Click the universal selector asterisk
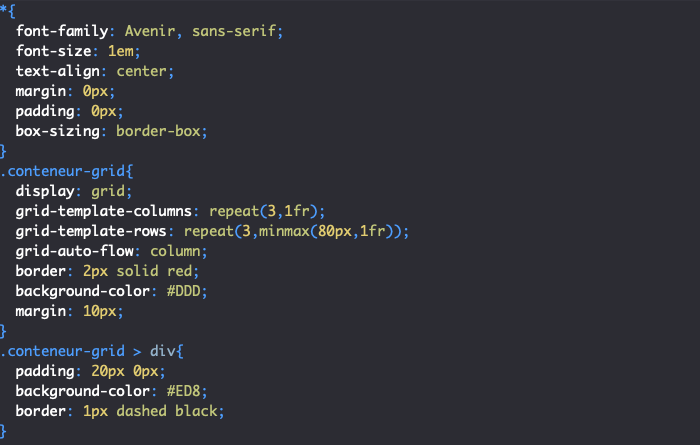Screen dimensions: 700x445 click(x=4, y=11)
